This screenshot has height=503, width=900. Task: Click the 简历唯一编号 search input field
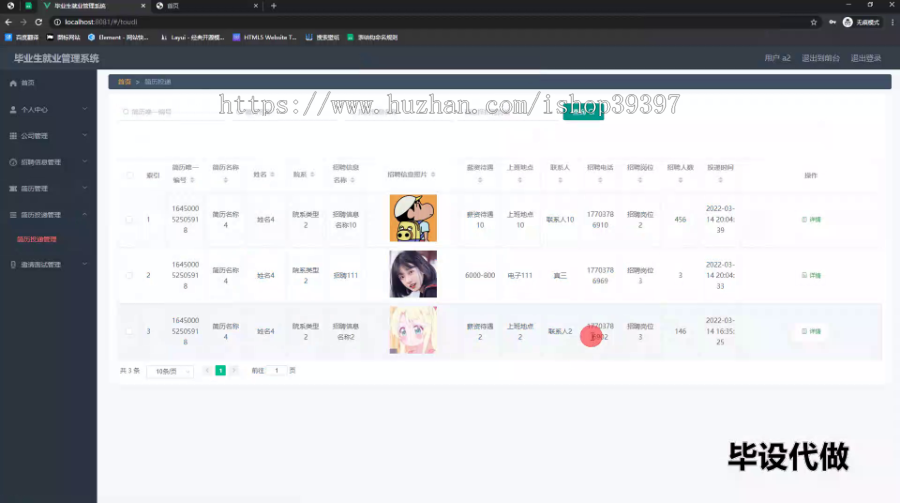(172, 112)
